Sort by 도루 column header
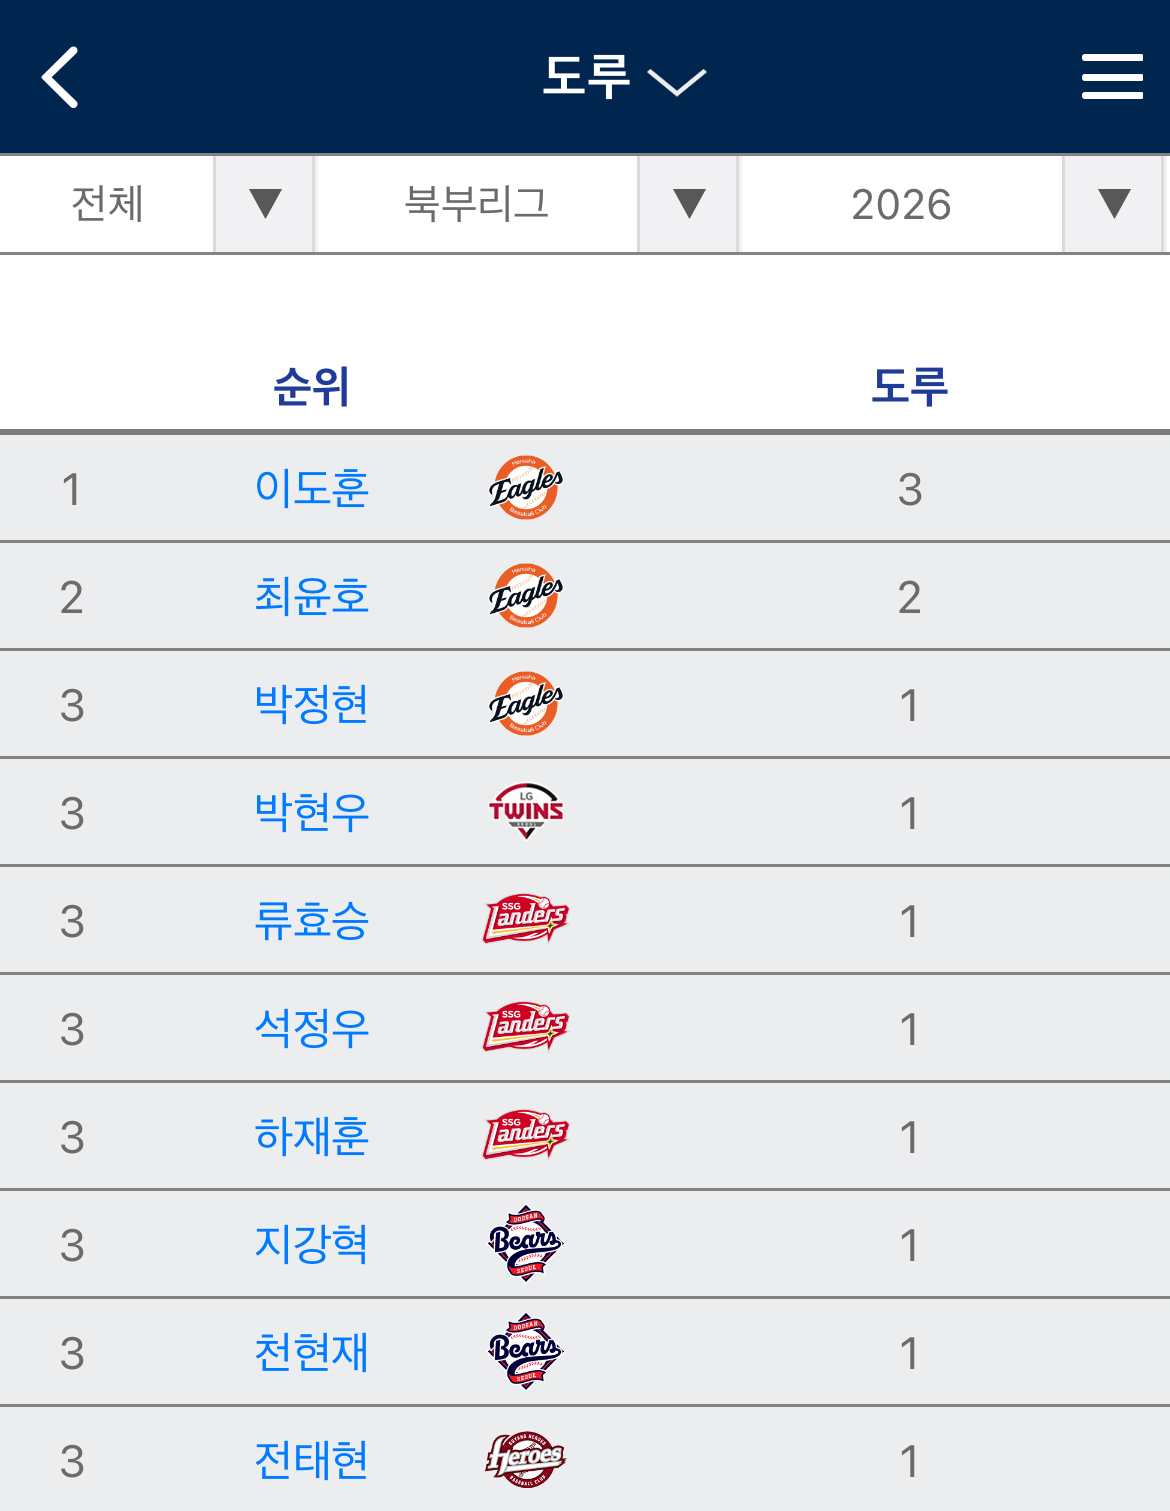The height and width of the screenshot is (1511, 1170). pyautogui.click(x=909, y=387)
